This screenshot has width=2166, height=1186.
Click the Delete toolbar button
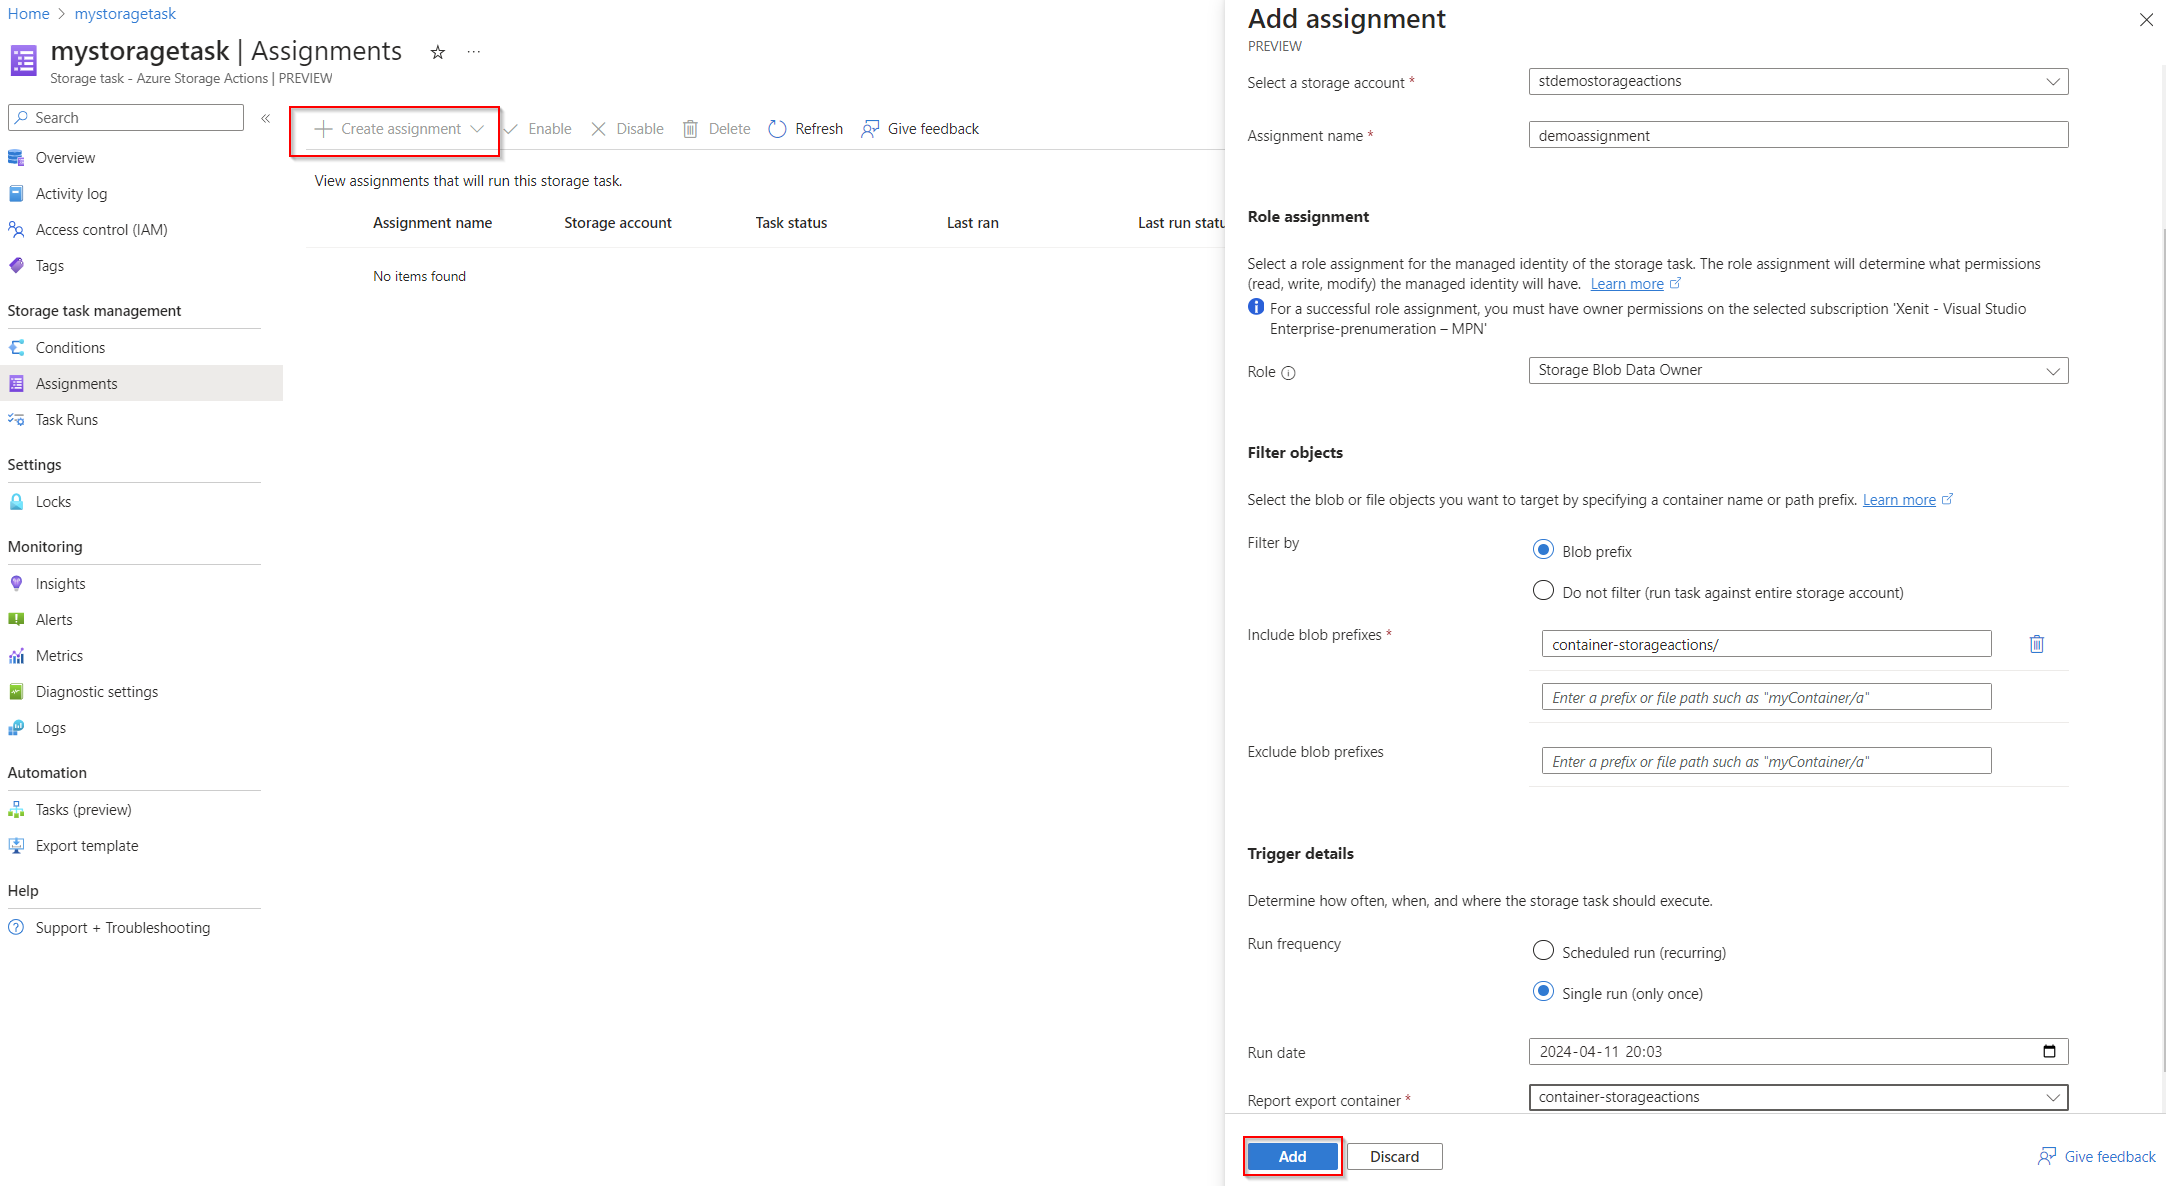[717, 129]
